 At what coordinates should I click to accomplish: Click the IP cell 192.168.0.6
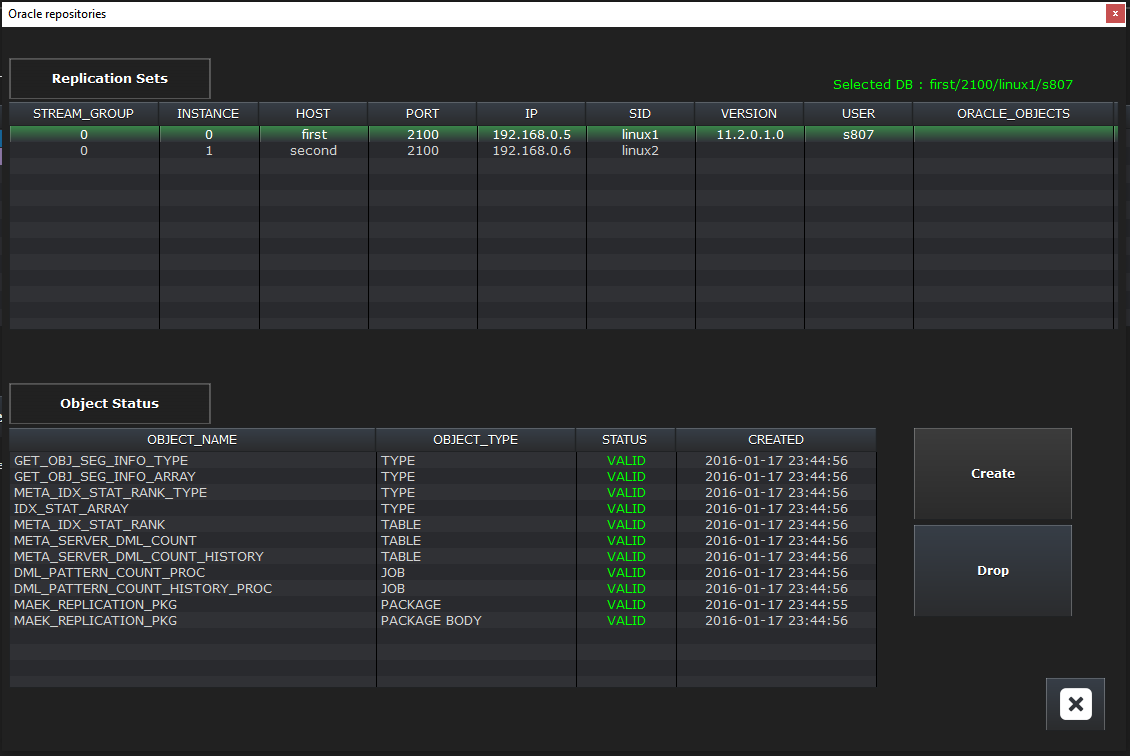pyautogui.click(x=532, y=151)
